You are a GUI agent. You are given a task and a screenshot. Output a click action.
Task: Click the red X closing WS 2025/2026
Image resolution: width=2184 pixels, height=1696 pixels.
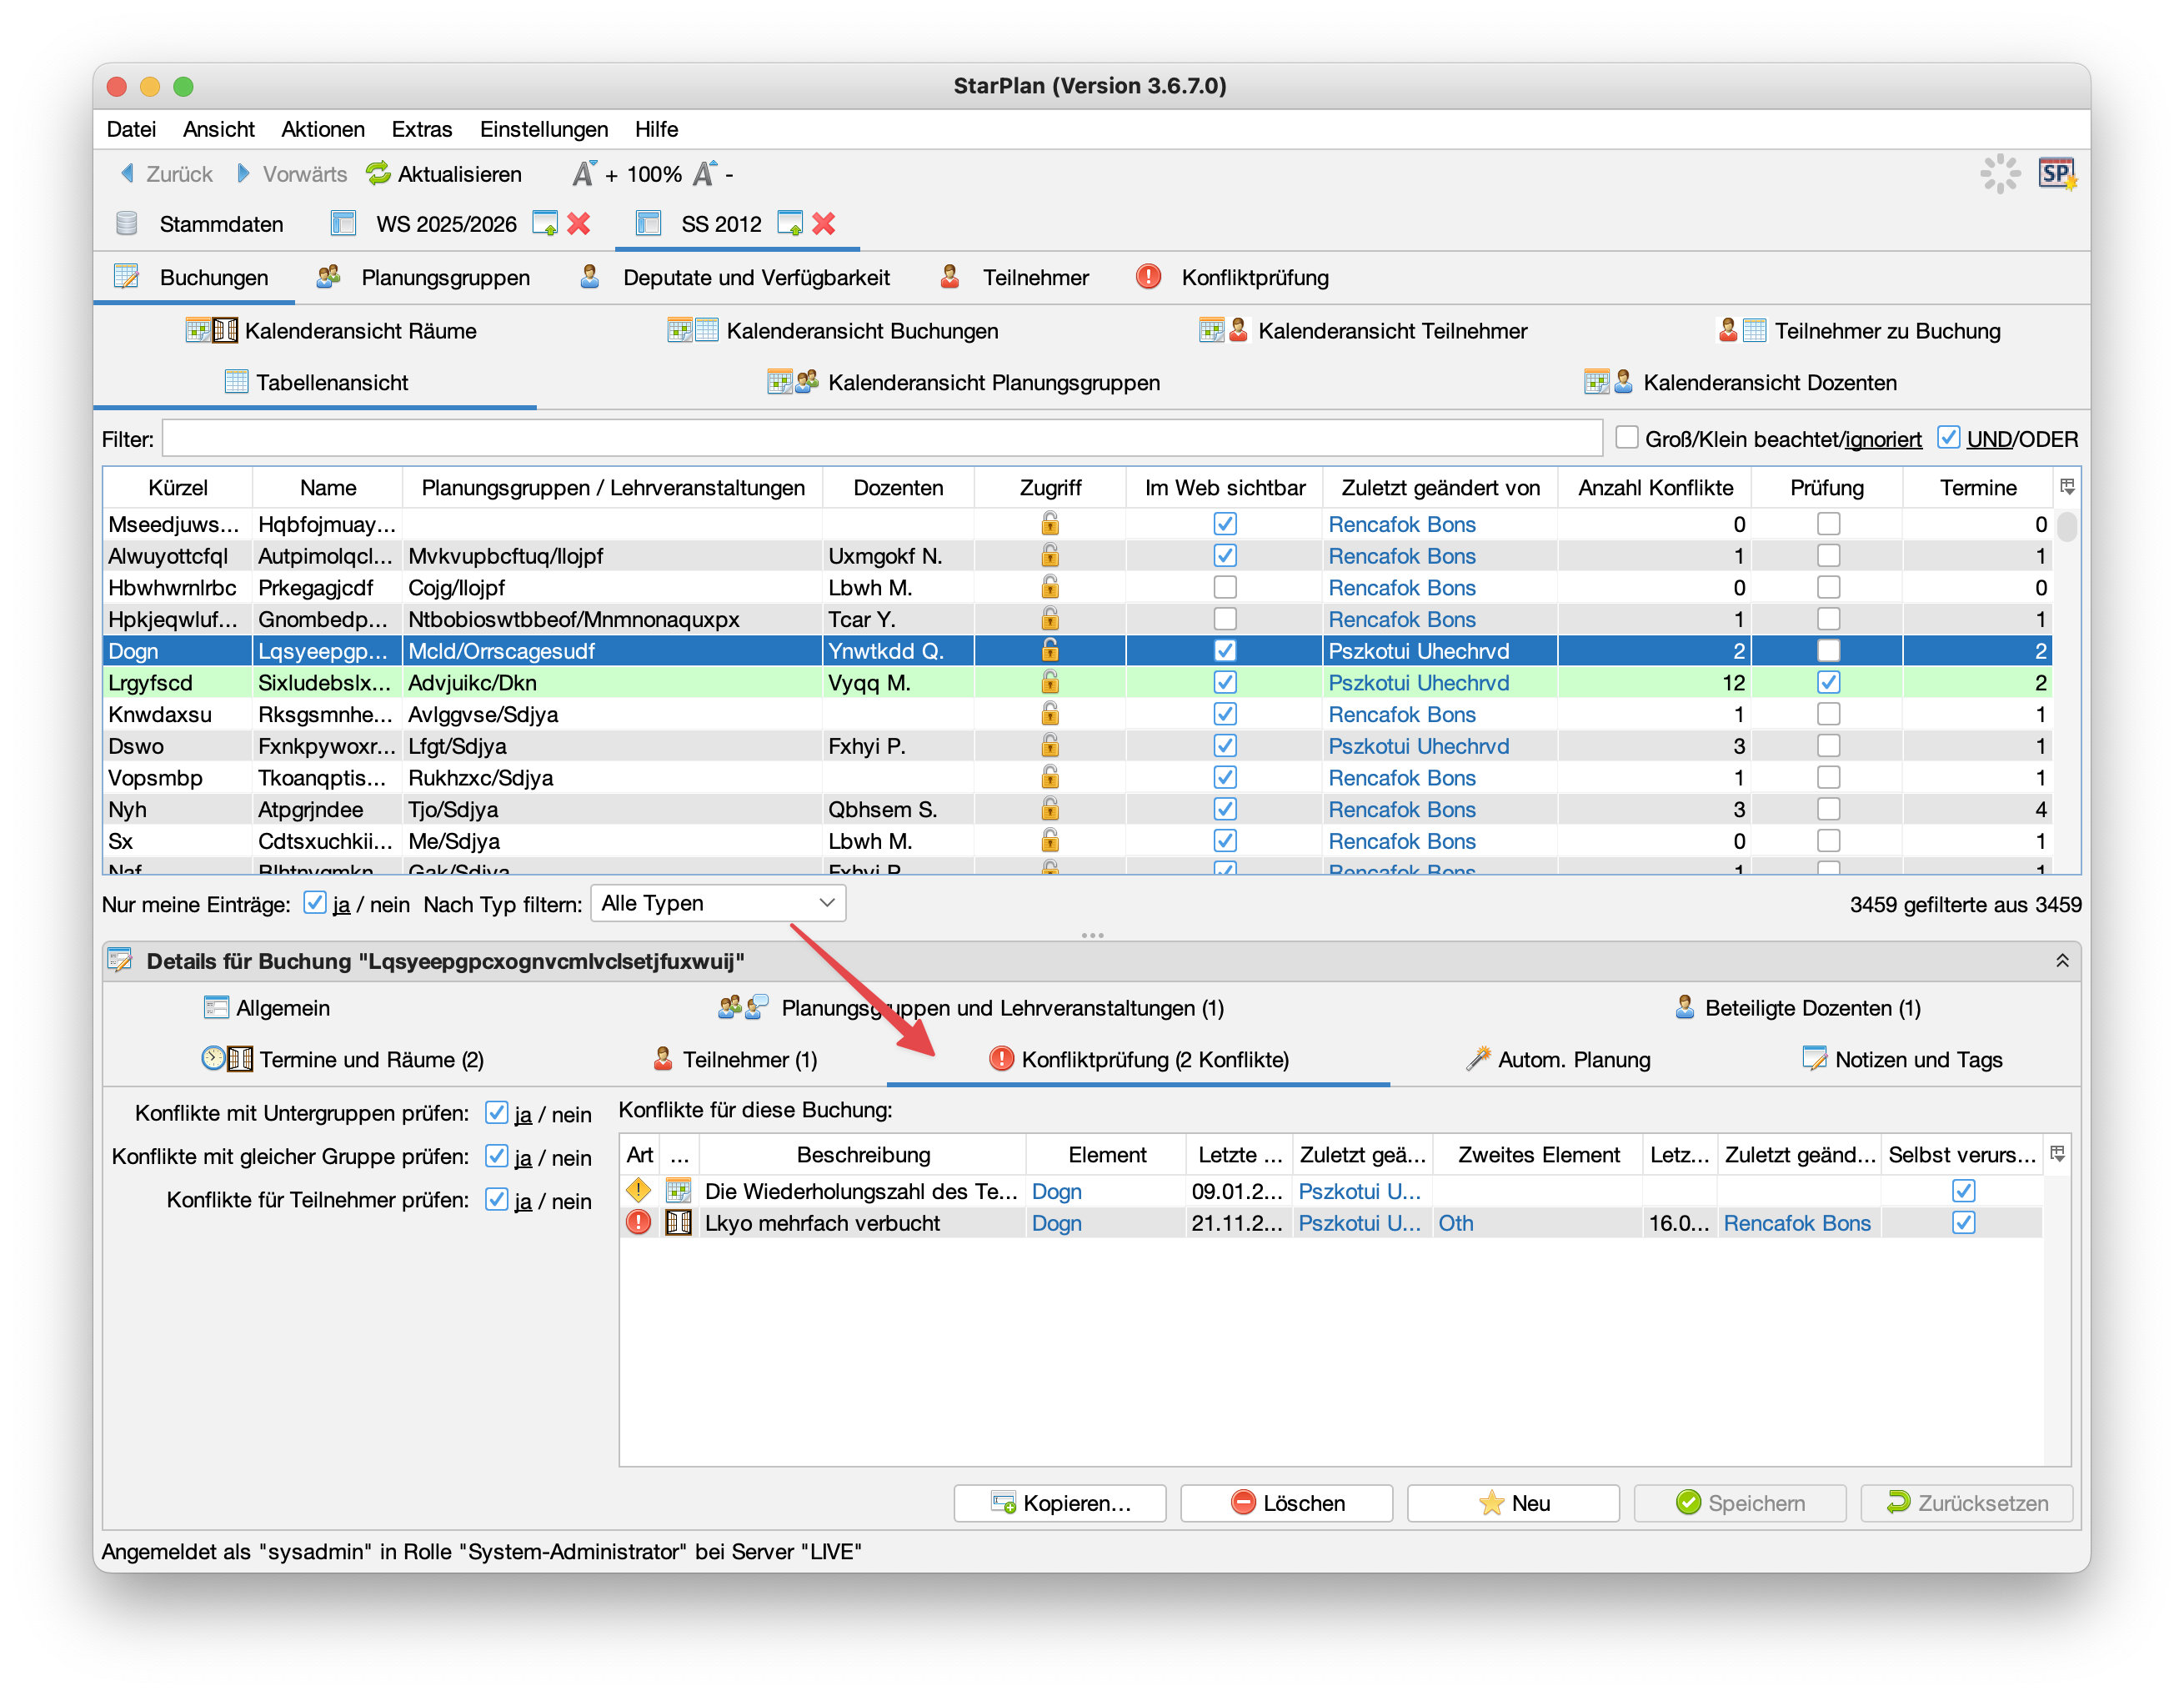pyautogui.click(x=578, y=223)
